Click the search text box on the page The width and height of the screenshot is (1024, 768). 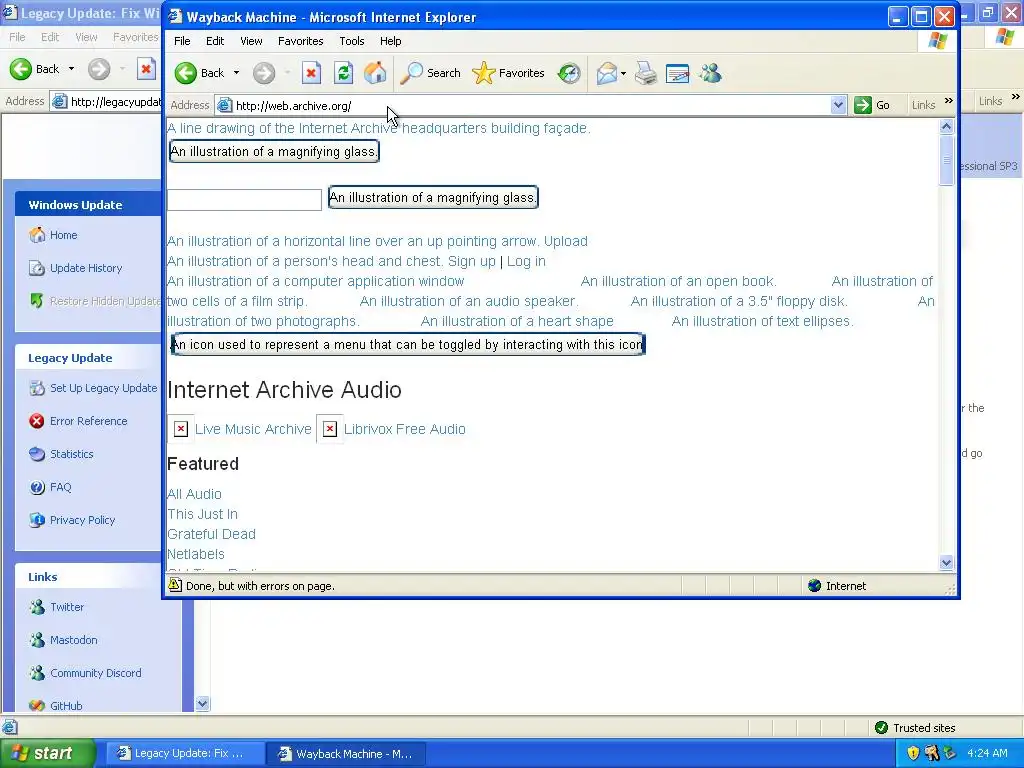pyautogui.click(x=244, y=200)
